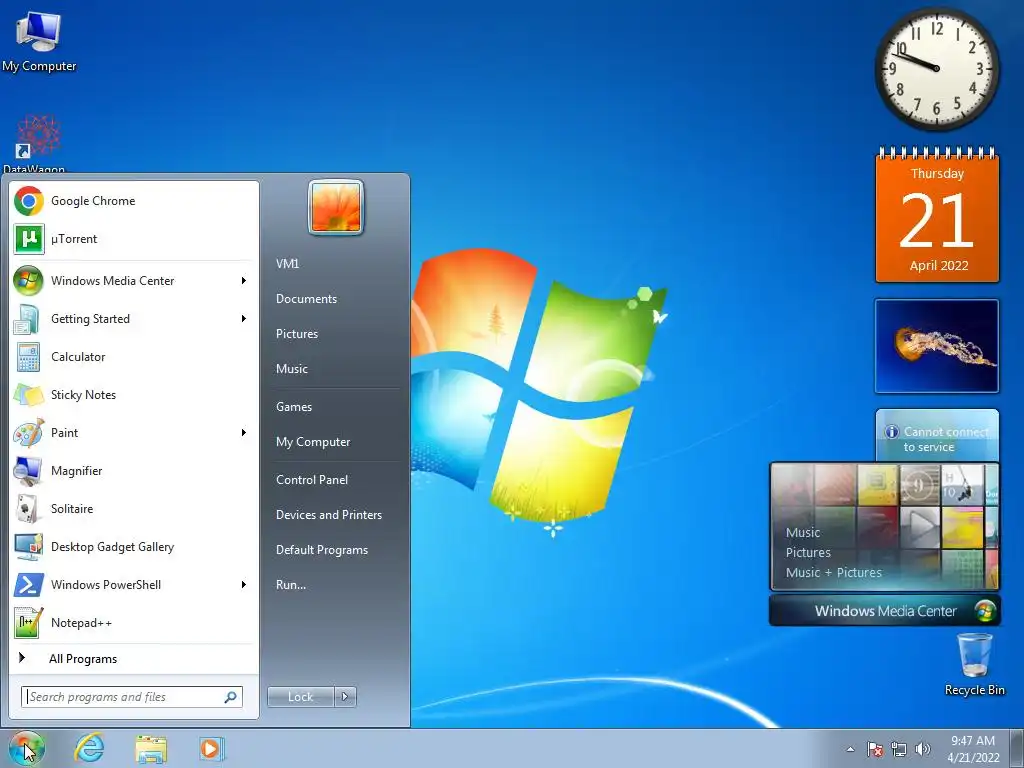Click the volume speaker tray icon
The height and width of the screenshot is (768, 1024).
(923, 749)
